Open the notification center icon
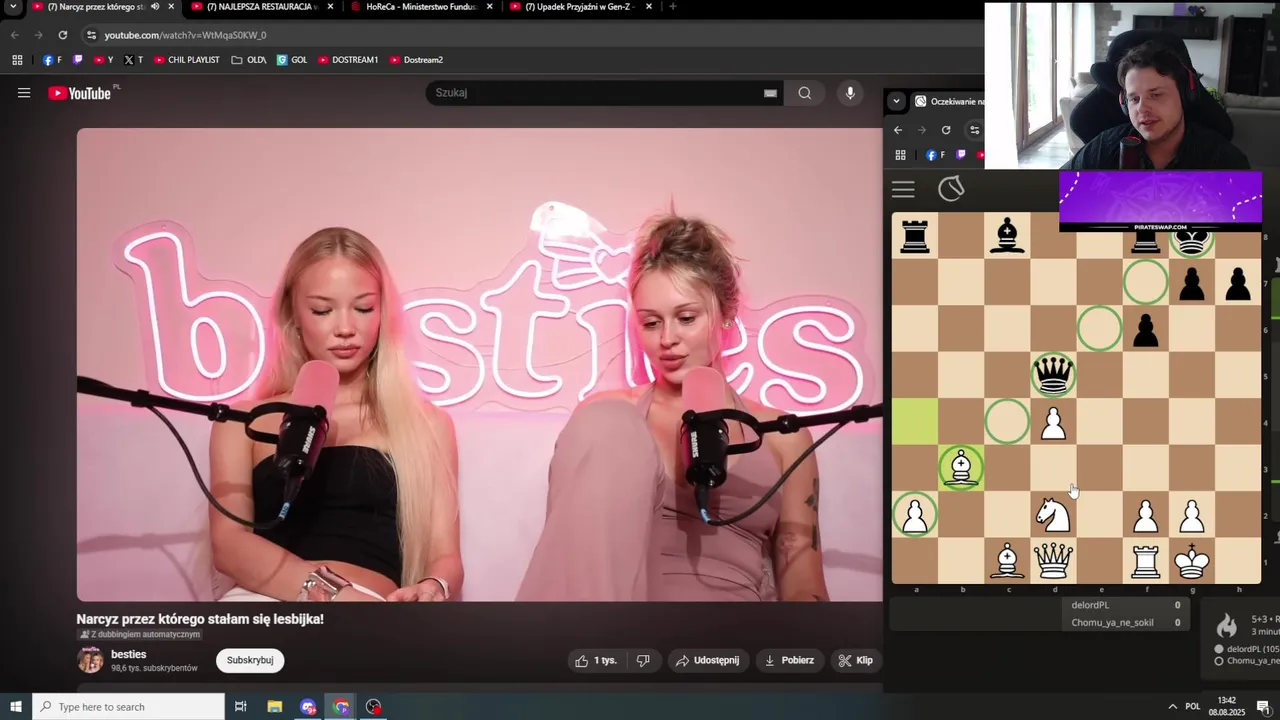1280x720 pixels. [1263, 707]
